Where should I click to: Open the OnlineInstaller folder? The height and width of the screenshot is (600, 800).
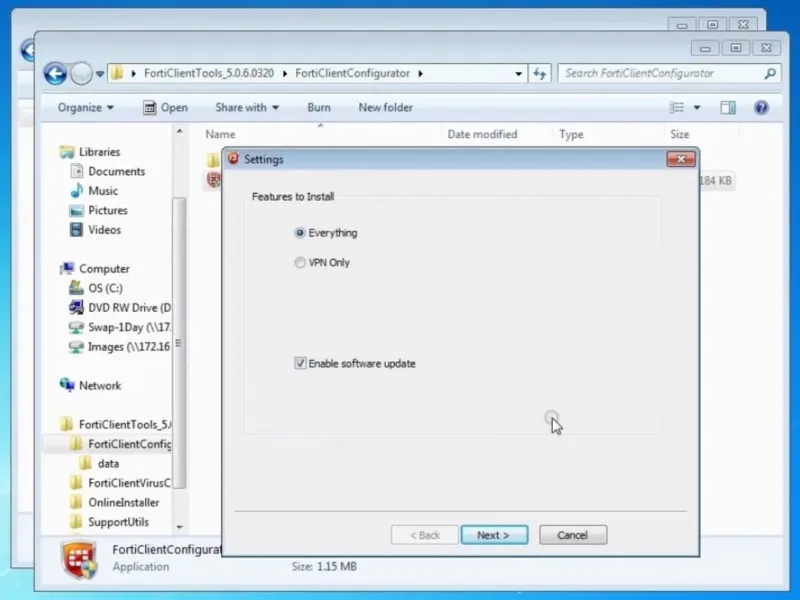point(123,503)
